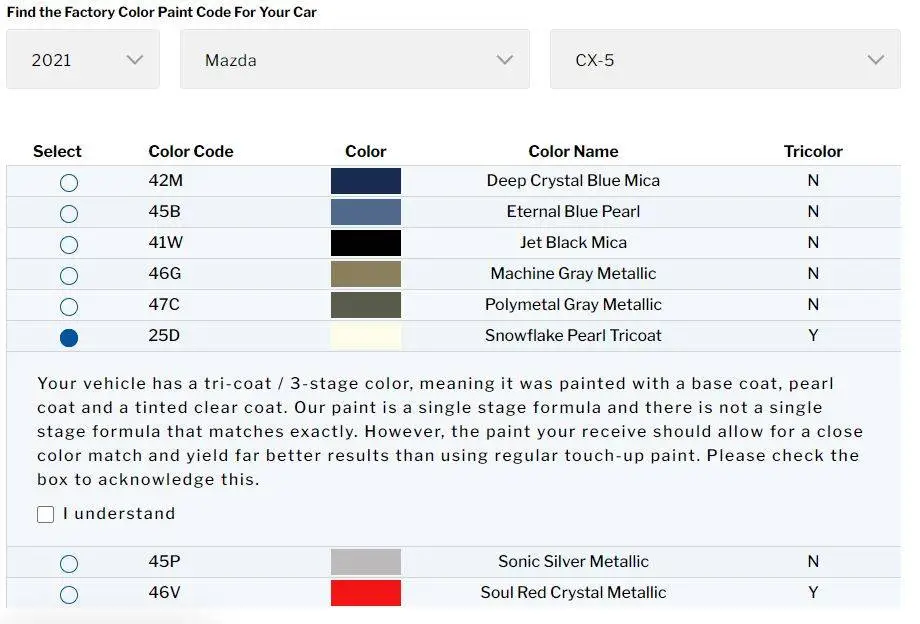Viewport: 920px width, 624px height.
Task: Choose the 45B Eternal Blue Pearl radio option
Action: pos(69,214)
